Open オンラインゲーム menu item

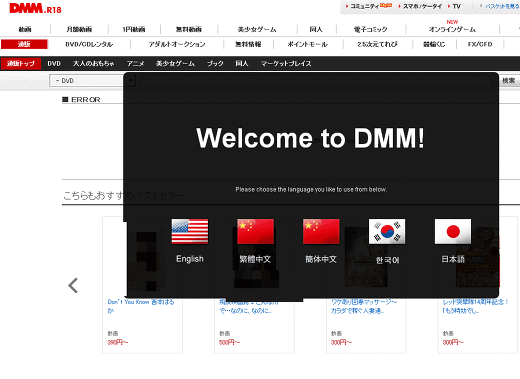tap(452, 29)
